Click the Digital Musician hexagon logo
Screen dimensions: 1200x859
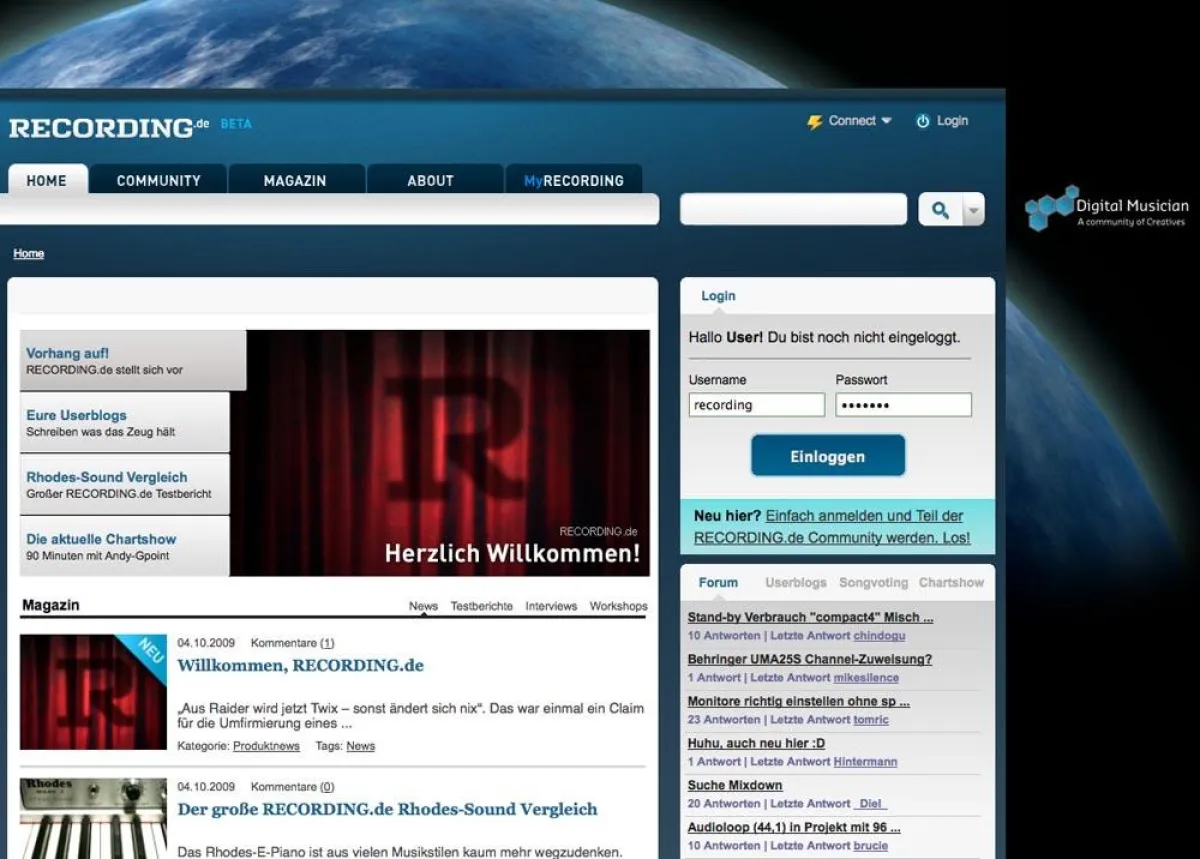(x=1049, y=207)
